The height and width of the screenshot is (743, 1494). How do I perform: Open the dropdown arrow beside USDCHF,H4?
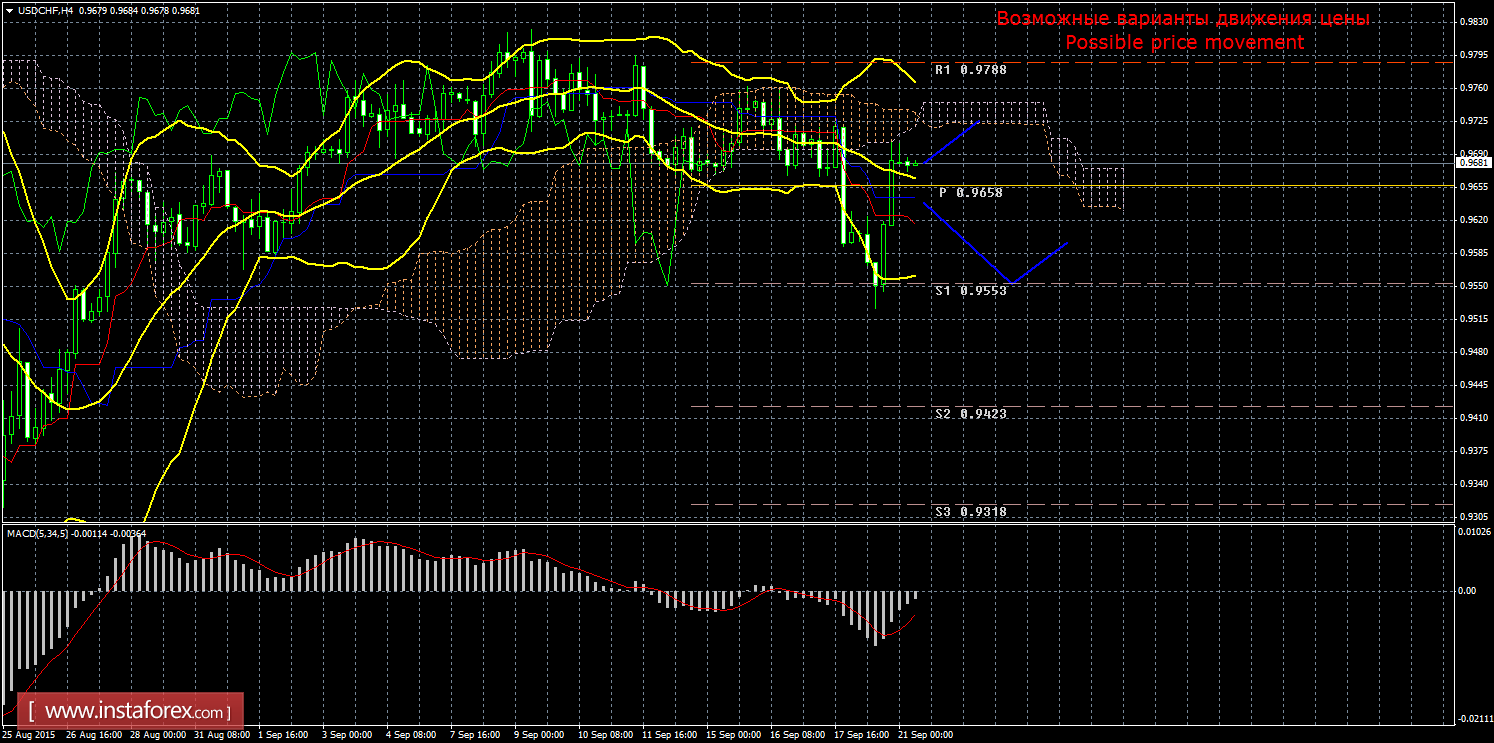[8, 10]
